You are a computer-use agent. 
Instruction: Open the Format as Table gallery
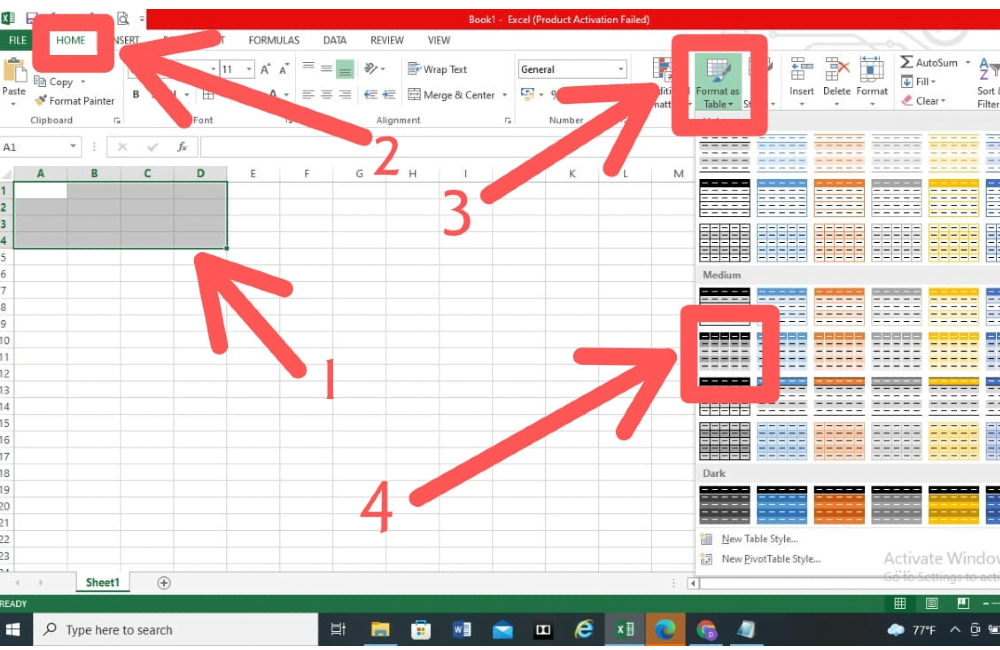coord(717,85)
